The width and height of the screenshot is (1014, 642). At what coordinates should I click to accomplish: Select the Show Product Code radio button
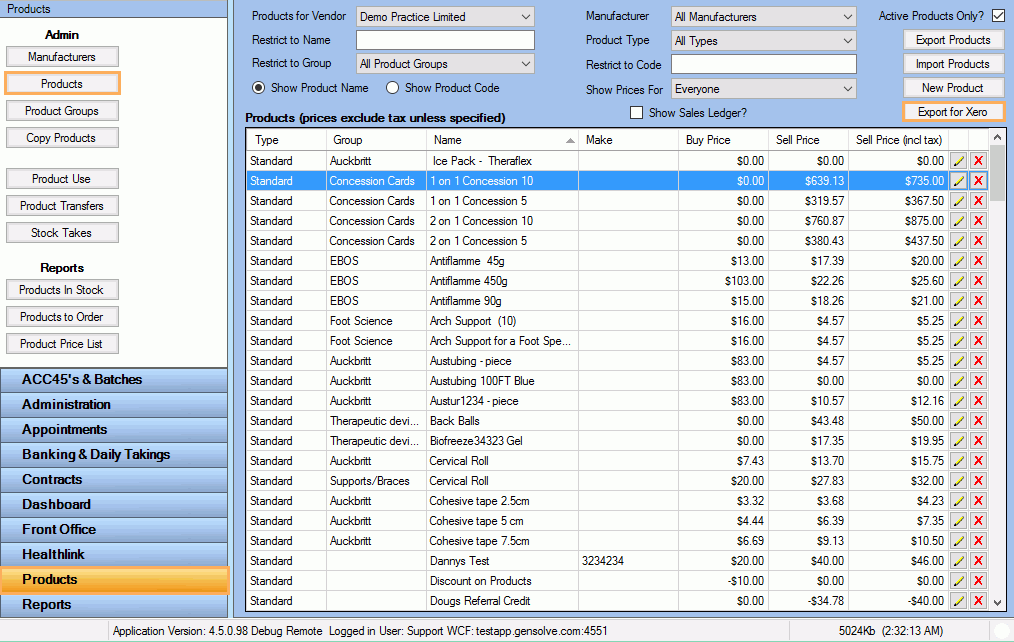pos(393,88)
